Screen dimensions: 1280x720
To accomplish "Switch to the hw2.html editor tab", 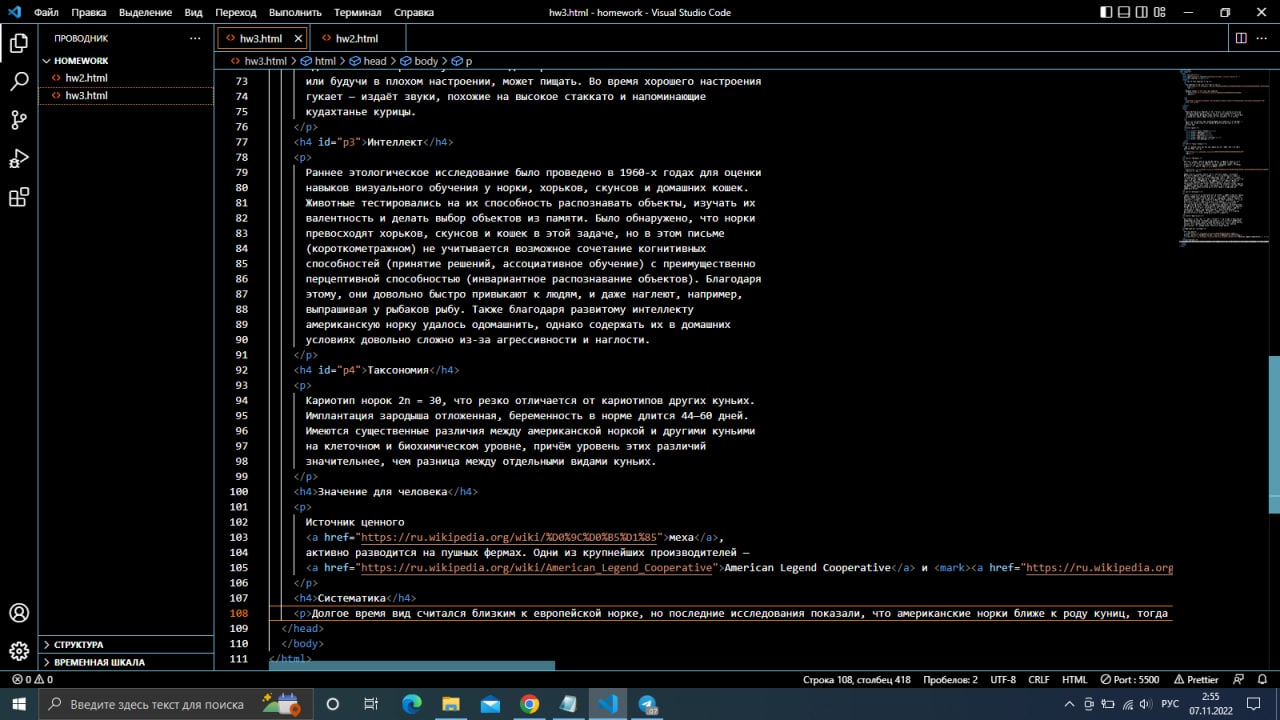I will 357,38.
